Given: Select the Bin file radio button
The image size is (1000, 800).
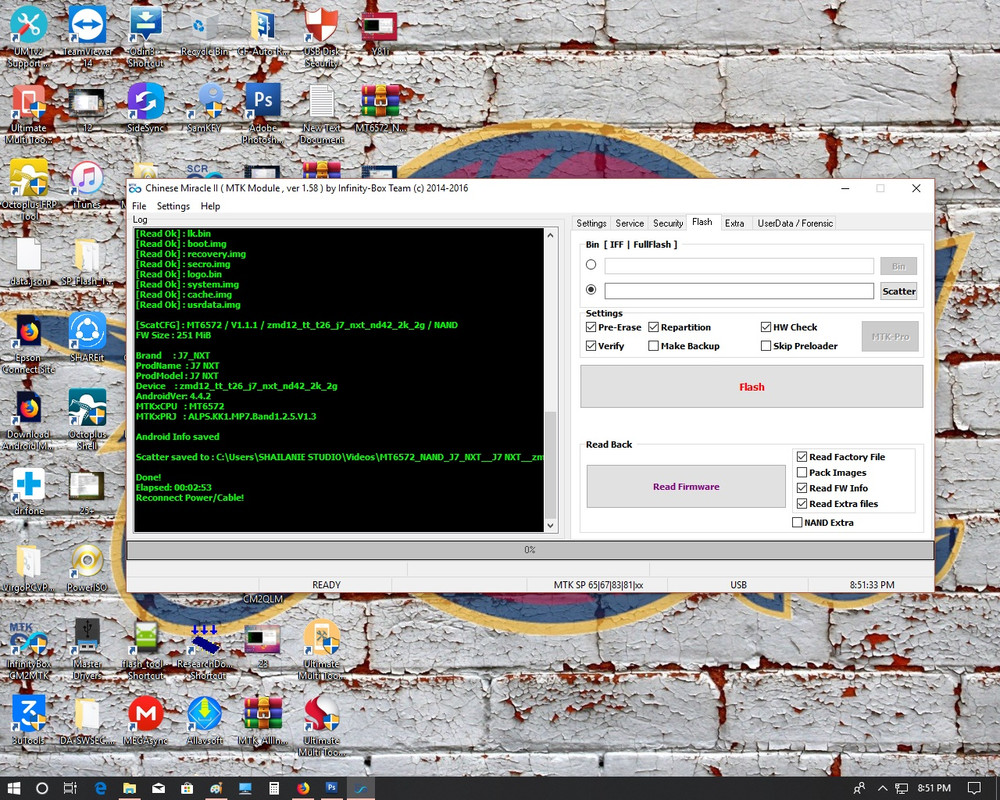Looking at the screenshot, I should [591, 265].
